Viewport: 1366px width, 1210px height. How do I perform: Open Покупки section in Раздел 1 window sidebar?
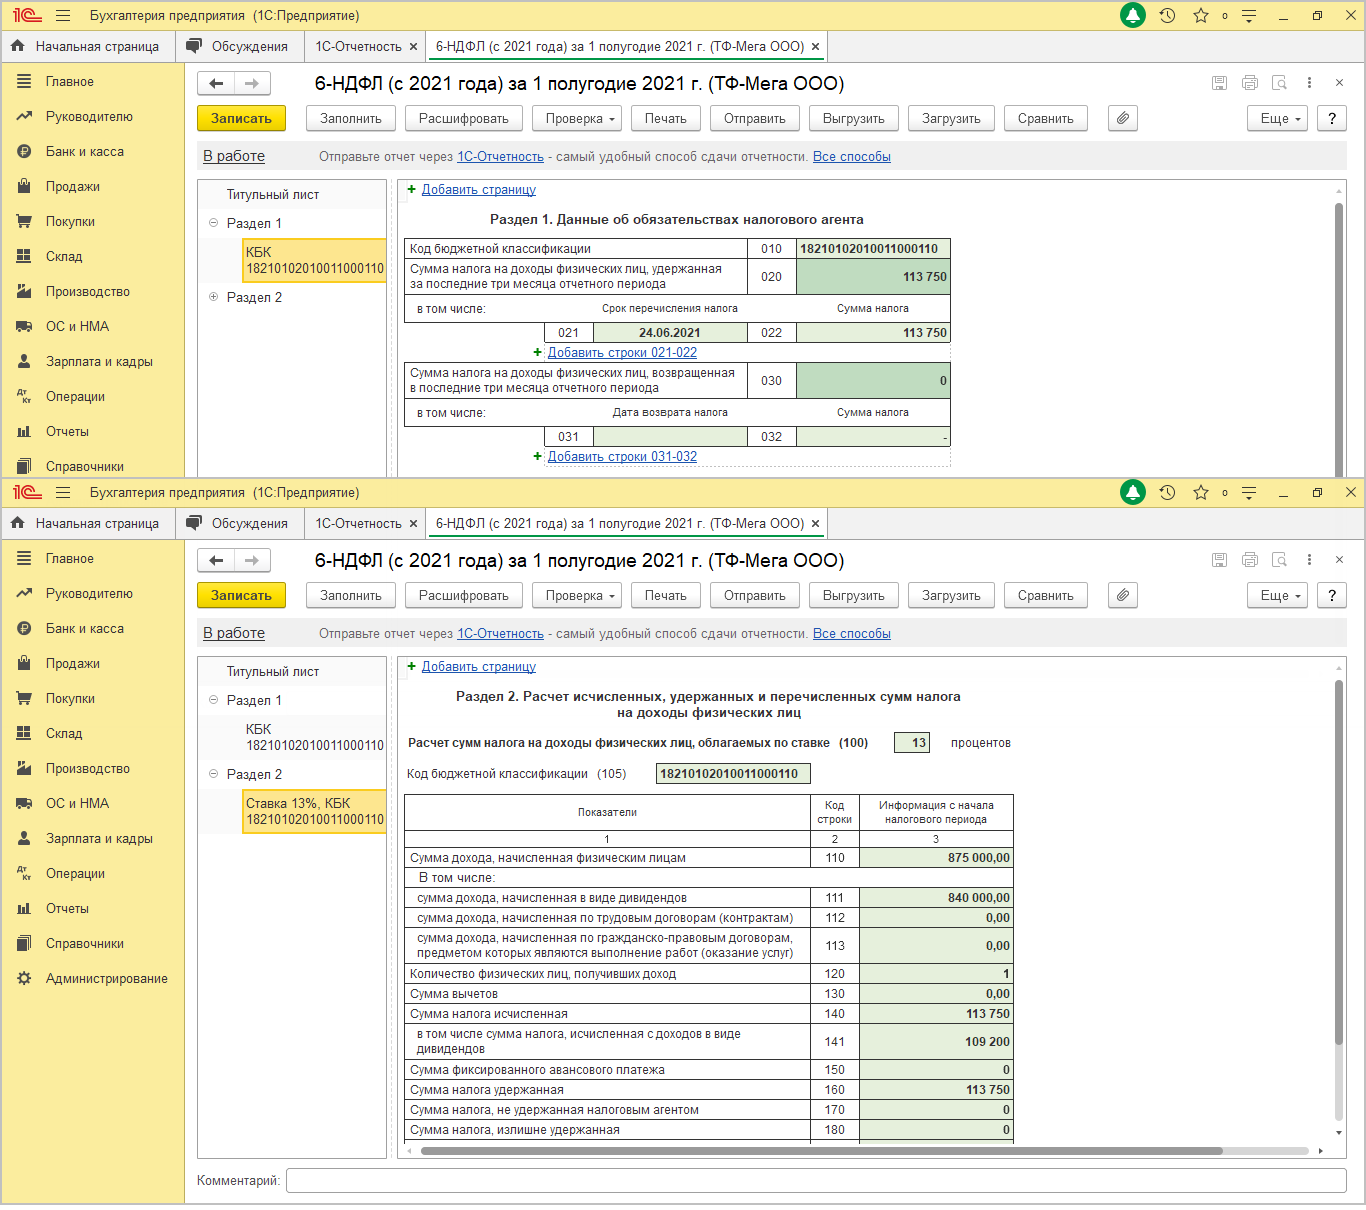pyautogui.click(x=70, y=221)
